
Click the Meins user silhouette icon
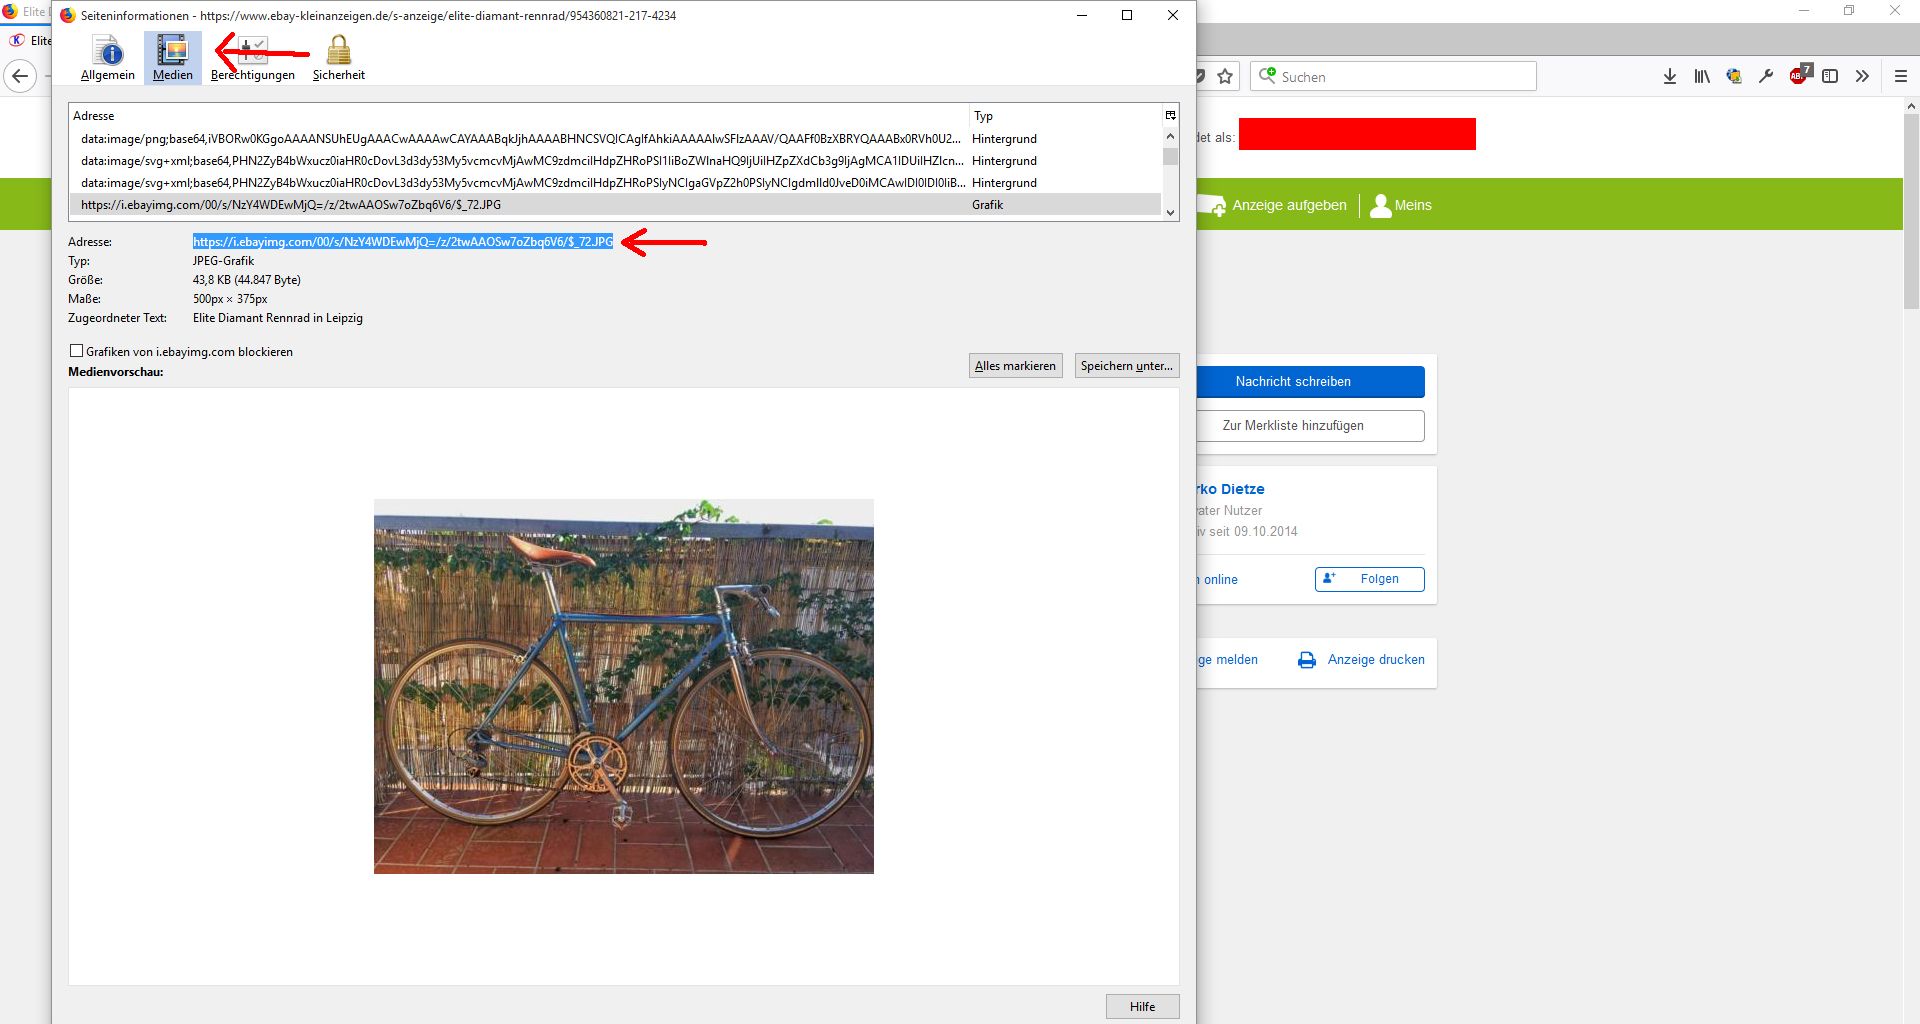click(x=1381, y=205)
